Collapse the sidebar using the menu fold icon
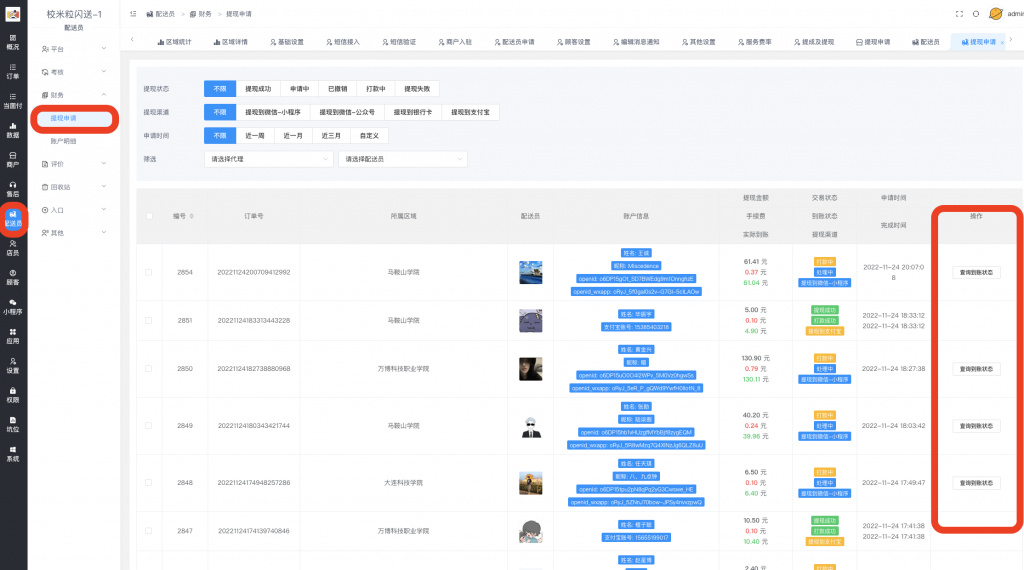The width and height of the screenshot is (1024, 570). click(x=133, y=14)
